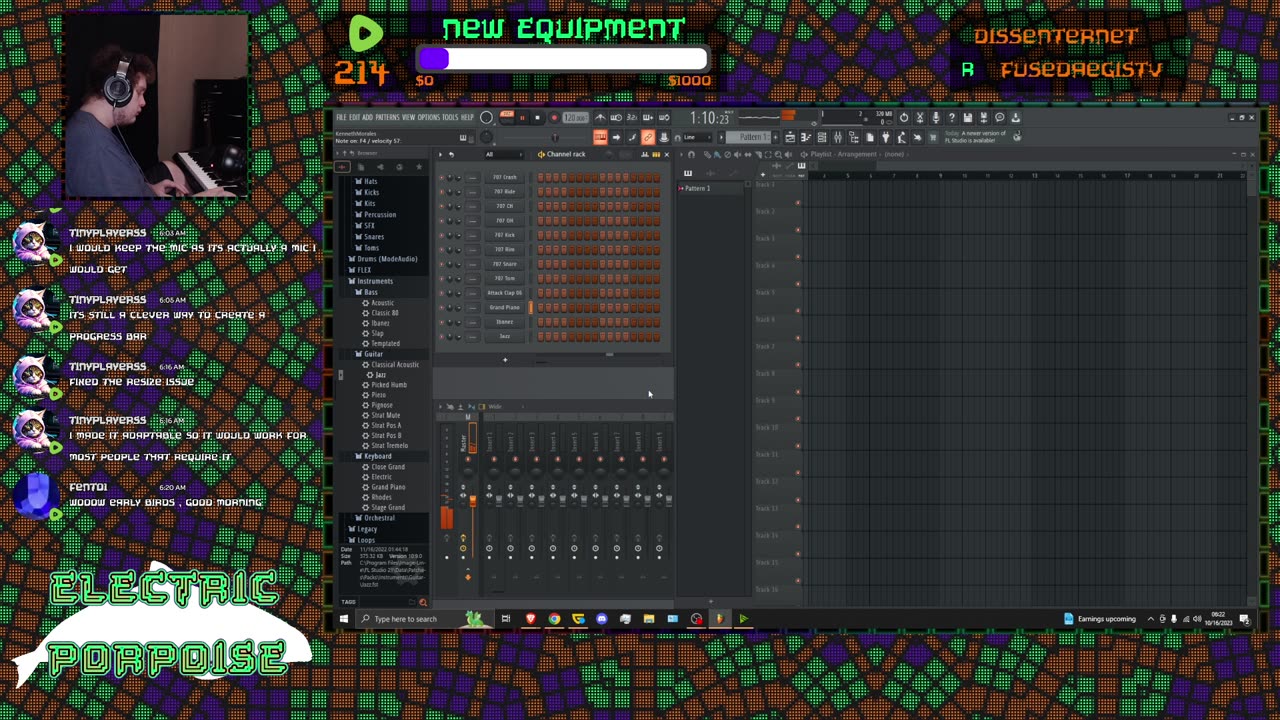This screenshot has width=1280, height=720.
Task: Add a channel with the plus button
Action: (505, 360)
